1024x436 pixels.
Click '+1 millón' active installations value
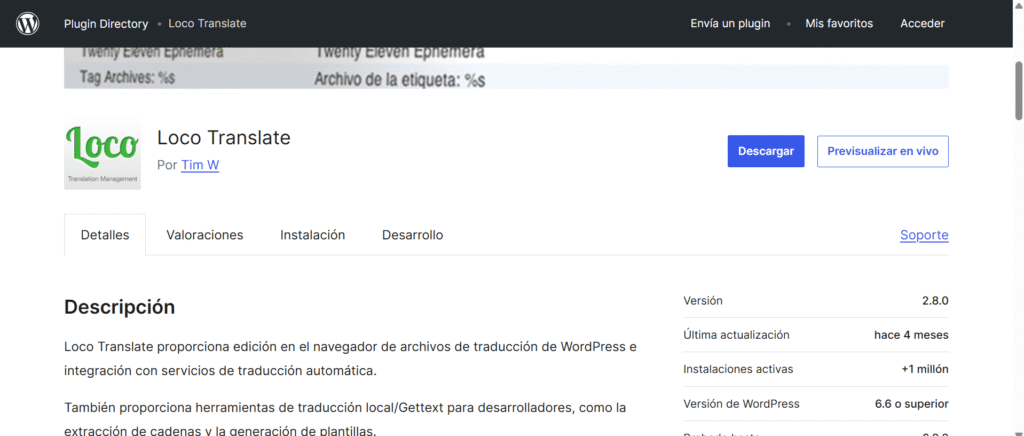[925, 369]
